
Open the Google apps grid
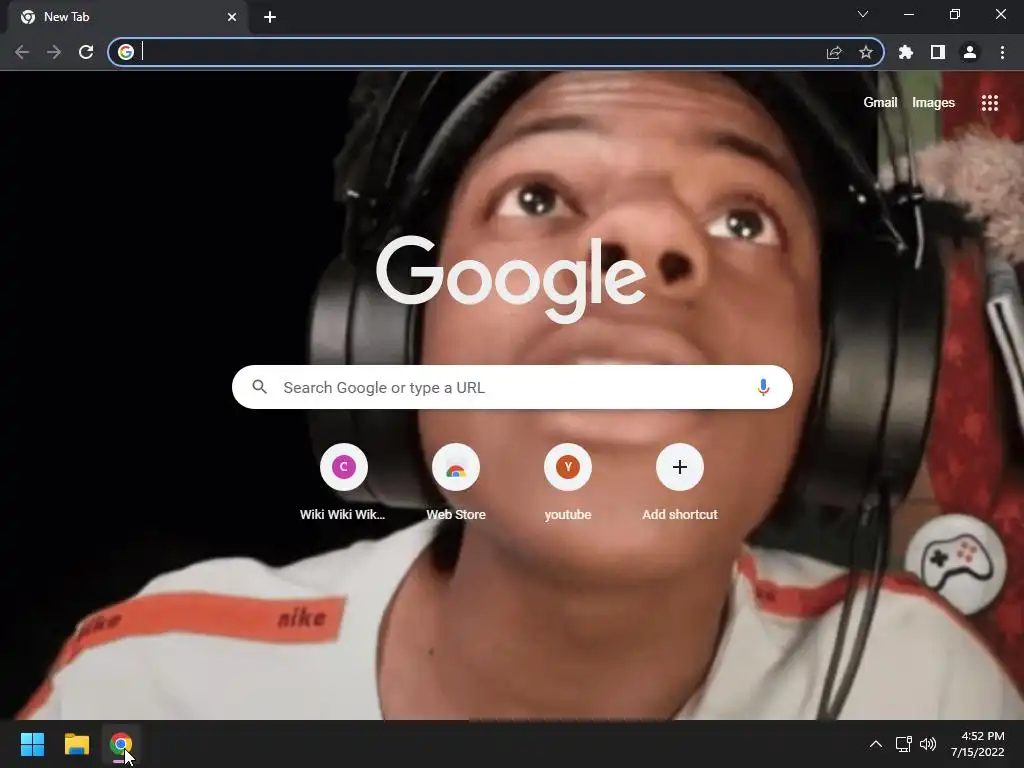(x=990, y=103)
